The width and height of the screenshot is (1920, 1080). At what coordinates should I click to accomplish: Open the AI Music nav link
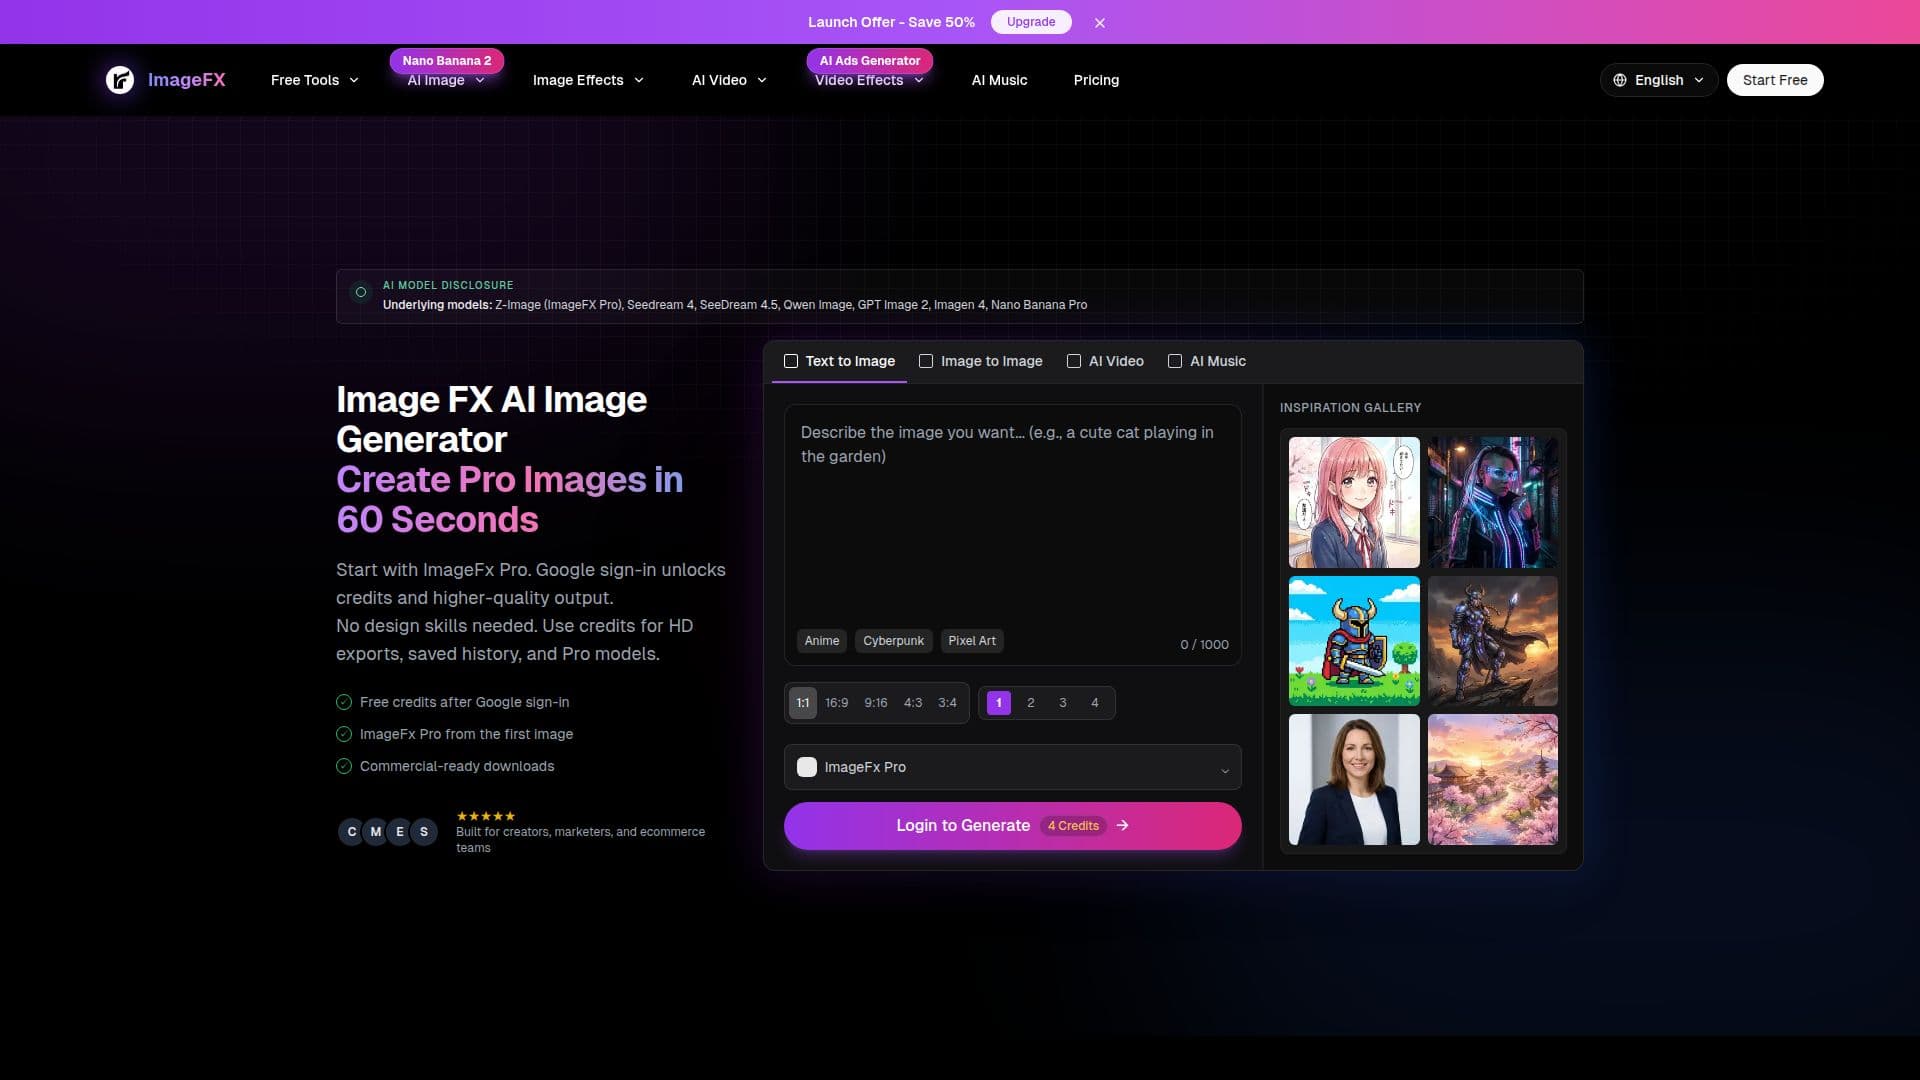999,80
